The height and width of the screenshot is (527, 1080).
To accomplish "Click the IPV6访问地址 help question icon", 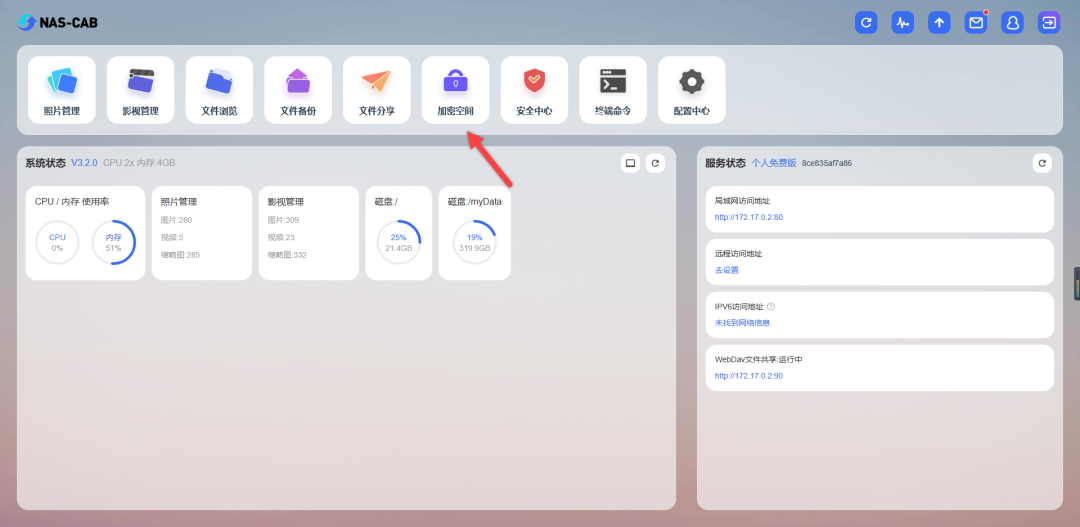I will (771, 307).
